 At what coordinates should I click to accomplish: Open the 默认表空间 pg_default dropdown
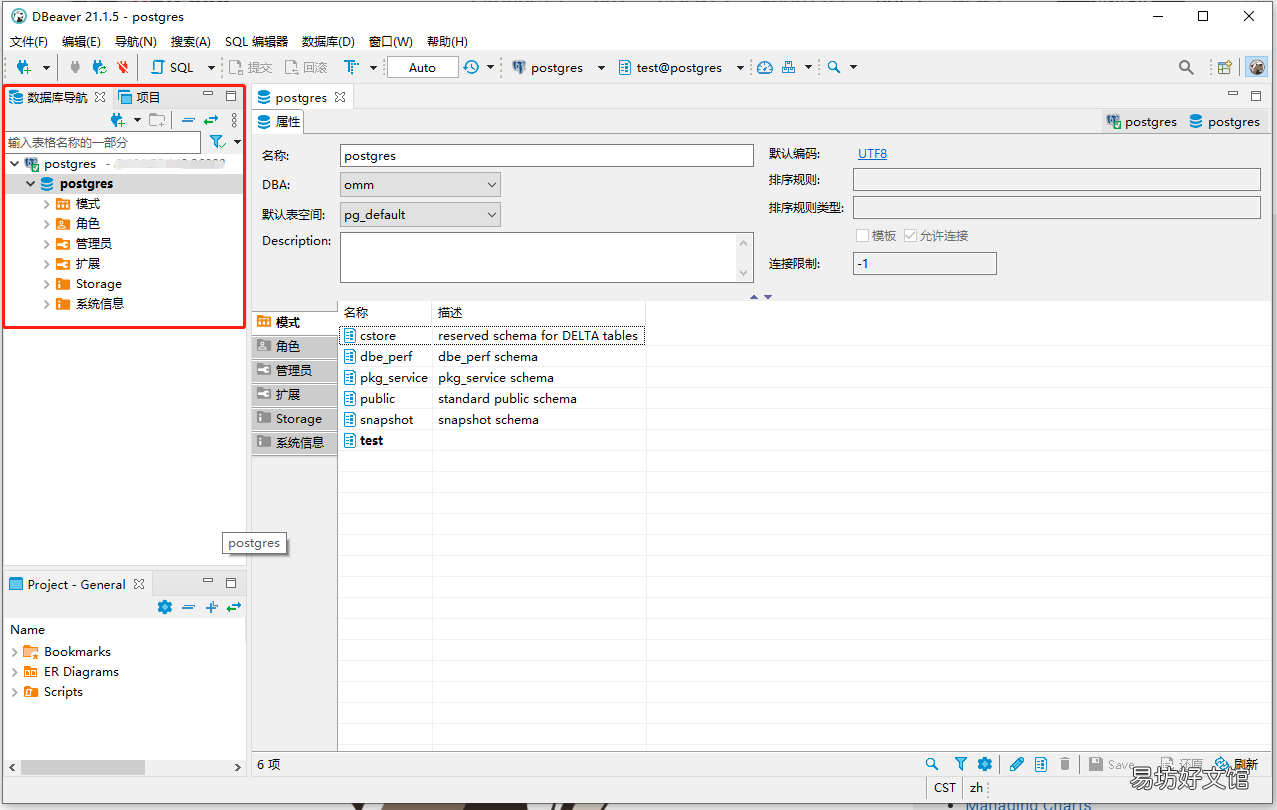pyautogui.click(x=420, y=215)
